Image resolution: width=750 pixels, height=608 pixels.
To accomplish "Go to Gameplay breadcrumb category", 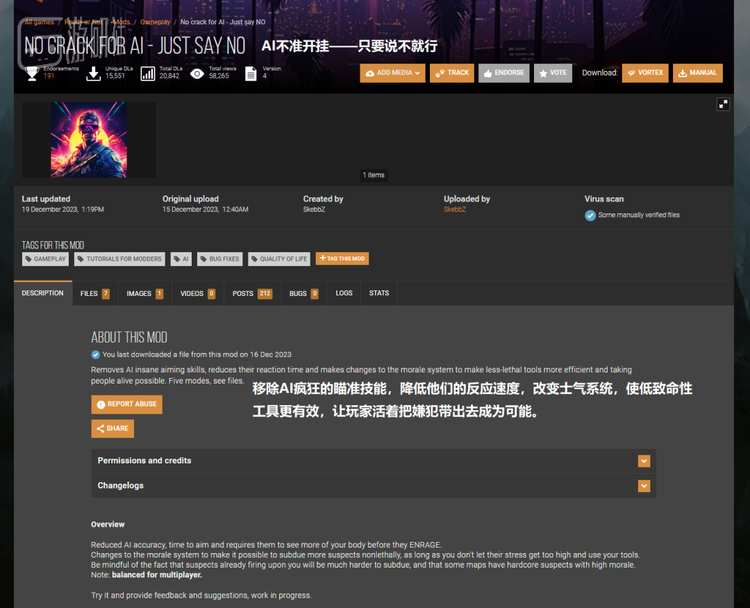I will 155,22.
